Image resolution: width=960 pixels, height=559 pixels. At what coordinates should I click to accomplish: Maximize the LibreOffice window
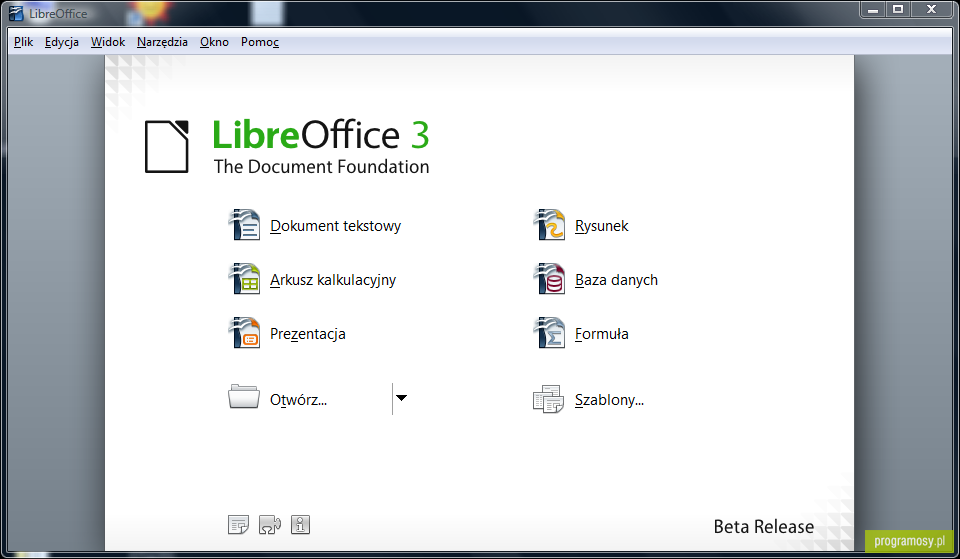tap(898, 10)
